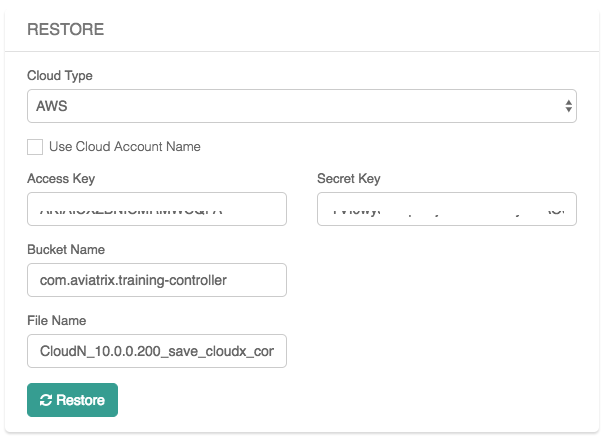Enable the Use Cloud Account Name checkbox
Viewport: 606px width, 440px height.
[35, 147]
